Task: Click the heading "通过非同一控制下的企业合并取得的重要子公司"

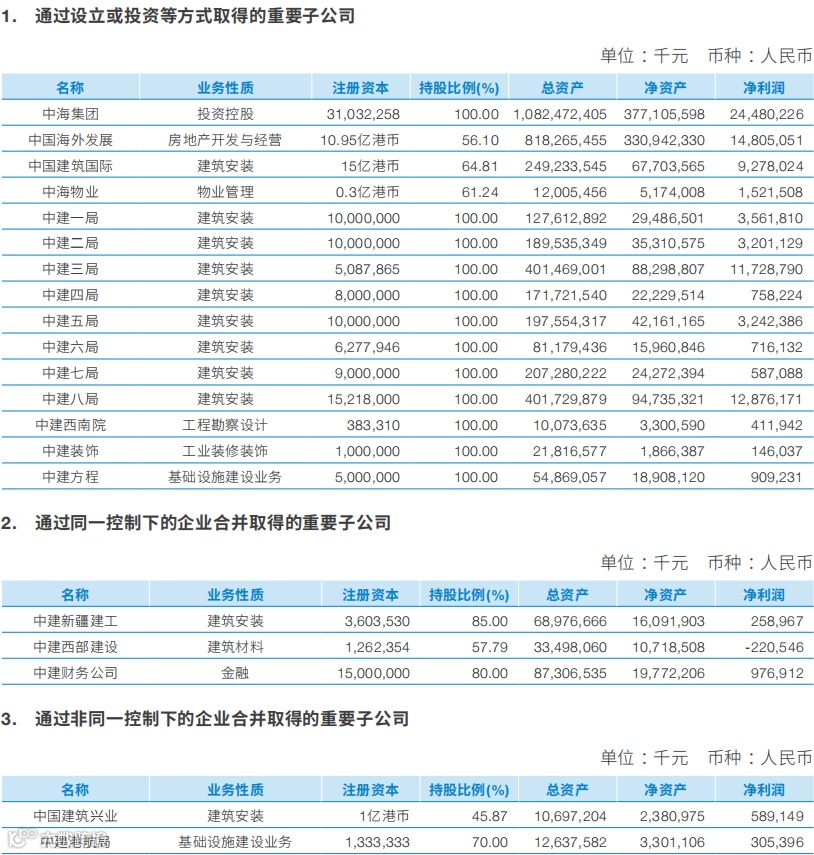Action: click(222, 718)
